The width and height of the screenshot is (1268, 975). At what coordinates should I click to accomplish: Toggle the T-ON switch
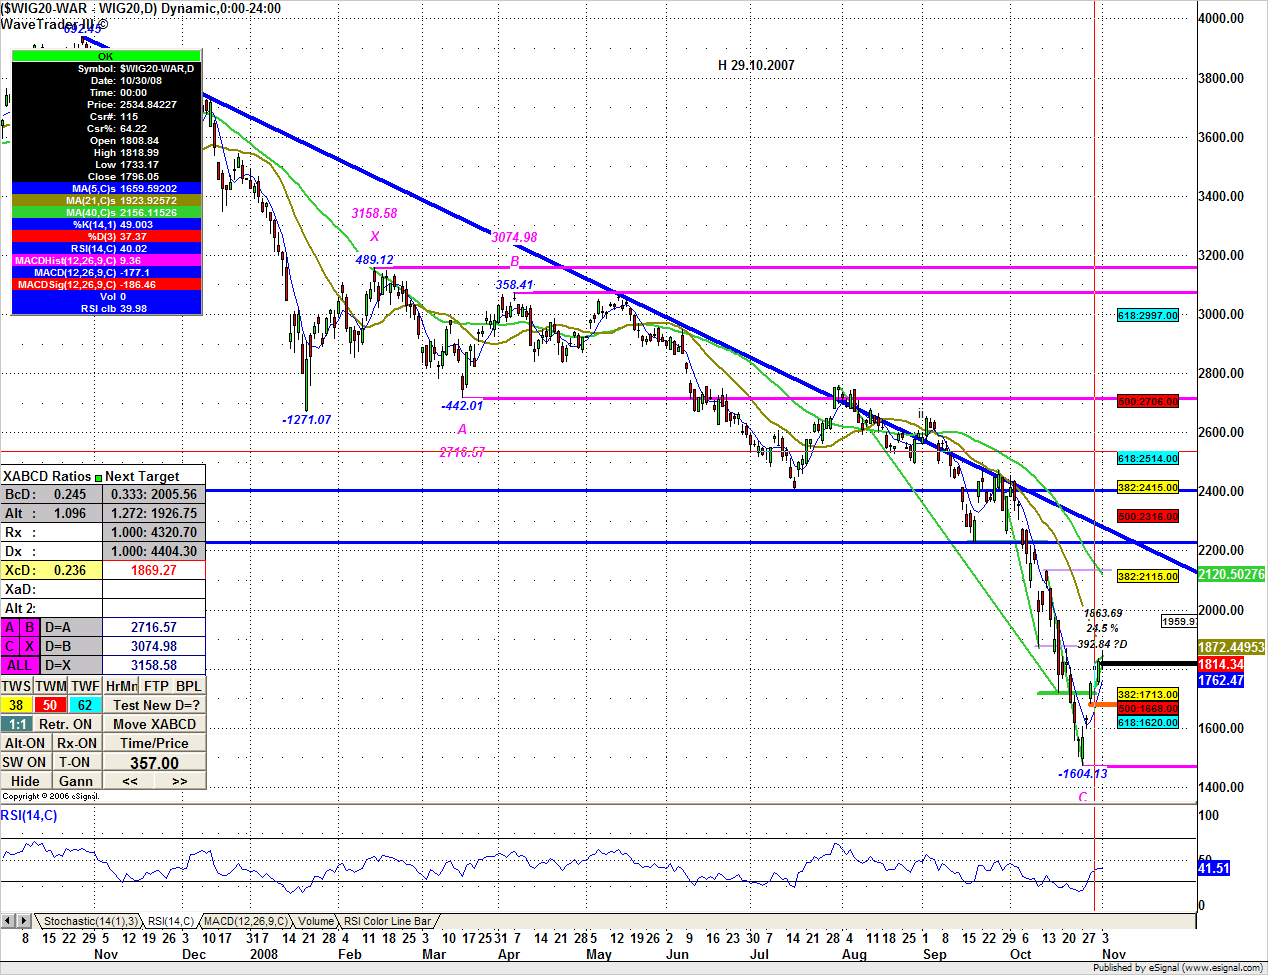tap(75, 762)
